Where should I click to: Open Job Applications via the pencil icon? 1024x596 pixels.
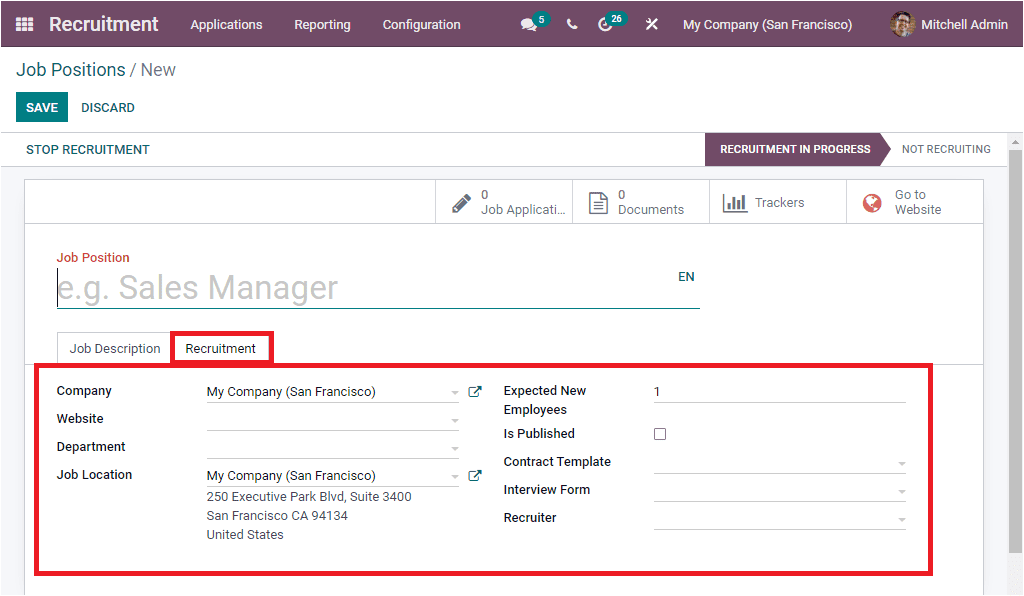503,201
